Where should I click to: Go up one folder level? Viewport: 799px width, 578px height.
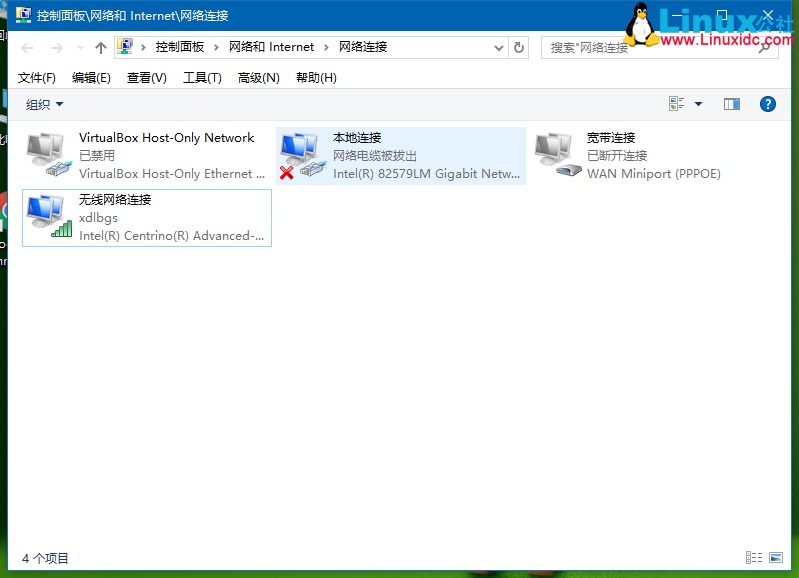click(x=101, y=48)
